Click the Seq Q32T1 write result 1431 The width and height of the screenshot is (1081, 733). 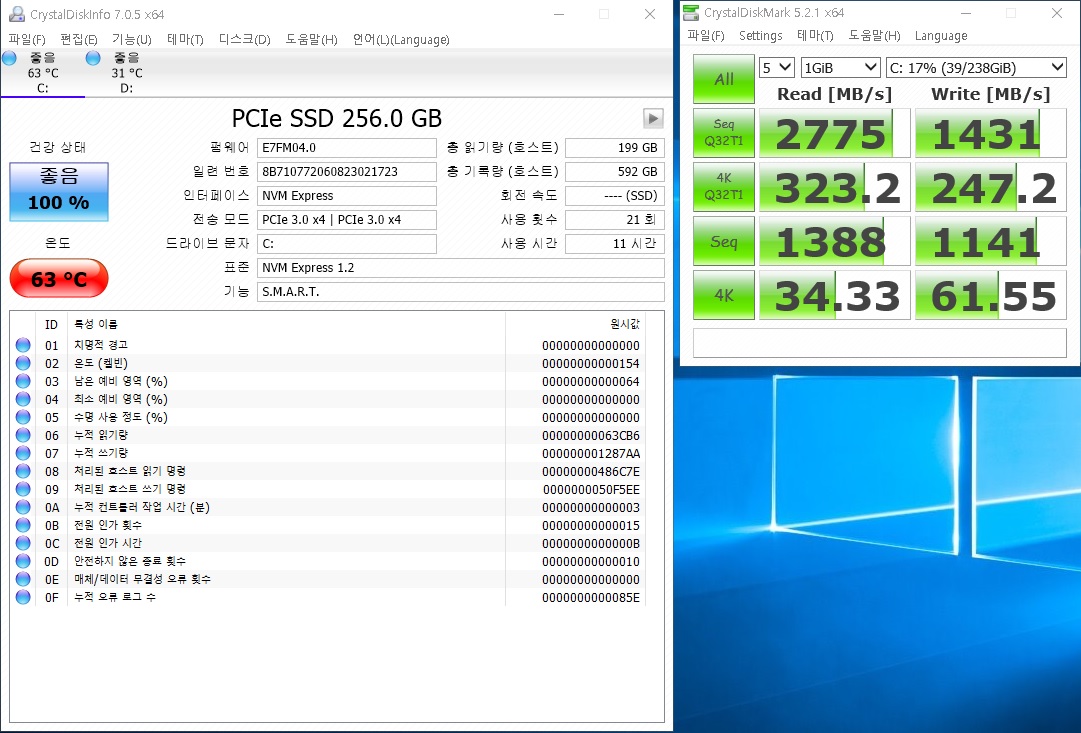[x=991, y=132]
